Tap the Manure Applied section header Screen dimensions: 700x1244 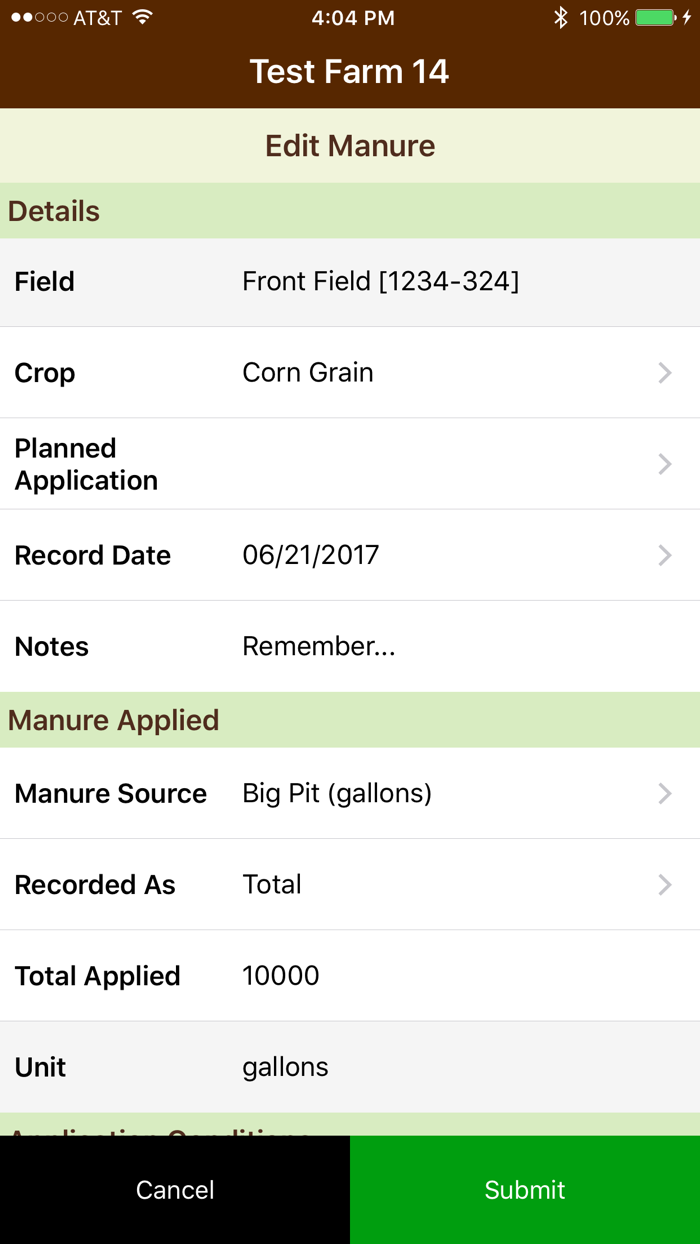[x=114, y=721]
